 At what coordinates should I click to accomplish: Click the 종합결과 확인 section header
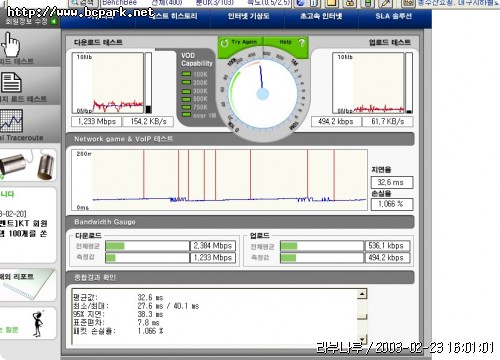[240, 277]
